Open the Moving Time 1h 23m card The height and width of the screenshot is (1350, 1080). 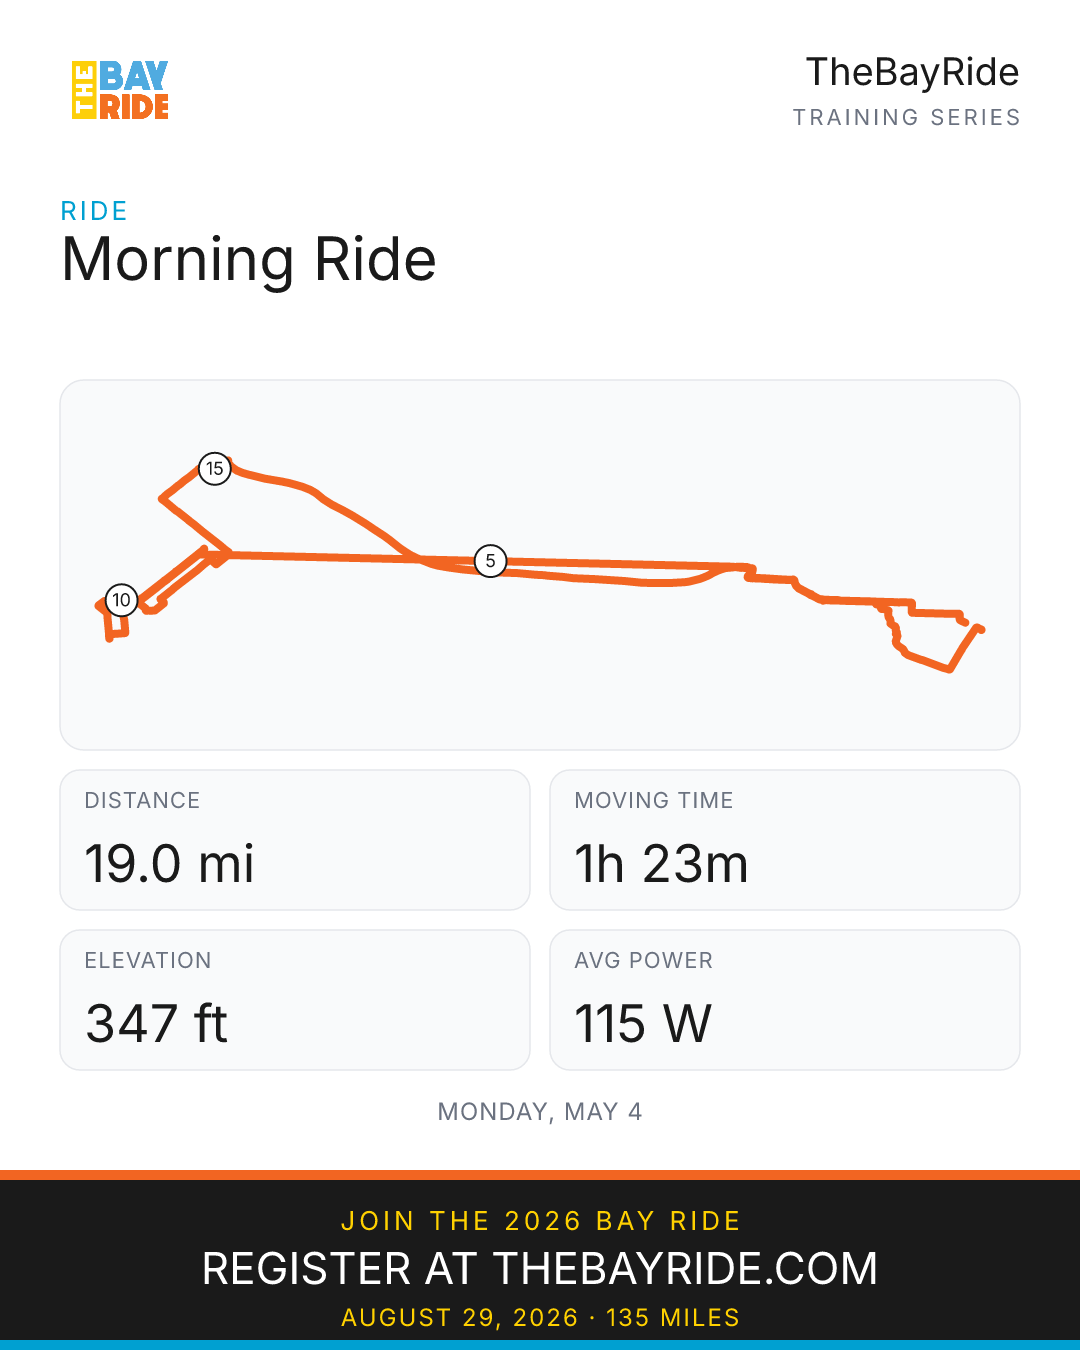point(785,840)
